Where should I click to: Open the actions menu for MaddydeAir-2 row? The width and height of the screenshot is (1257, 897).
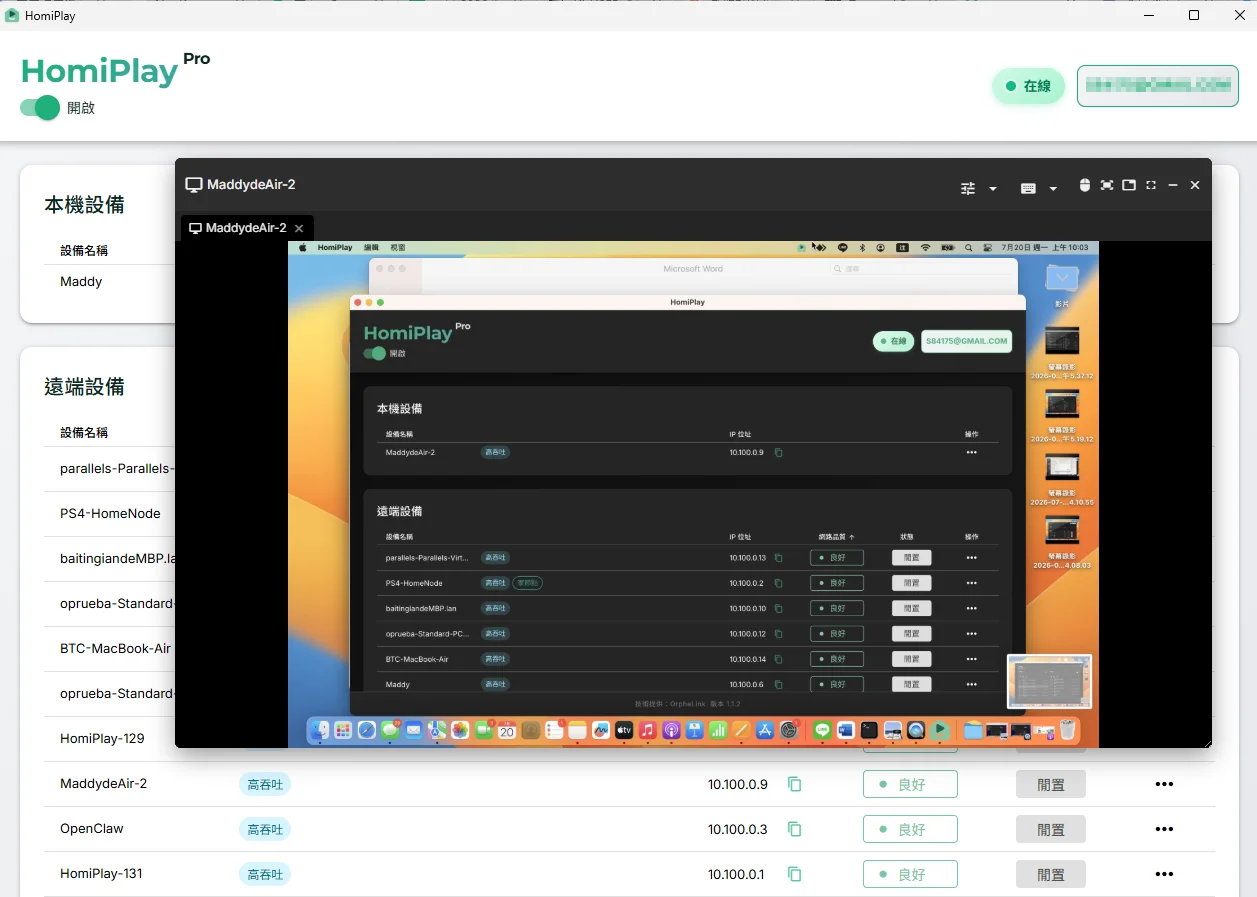coord(1164,784)
